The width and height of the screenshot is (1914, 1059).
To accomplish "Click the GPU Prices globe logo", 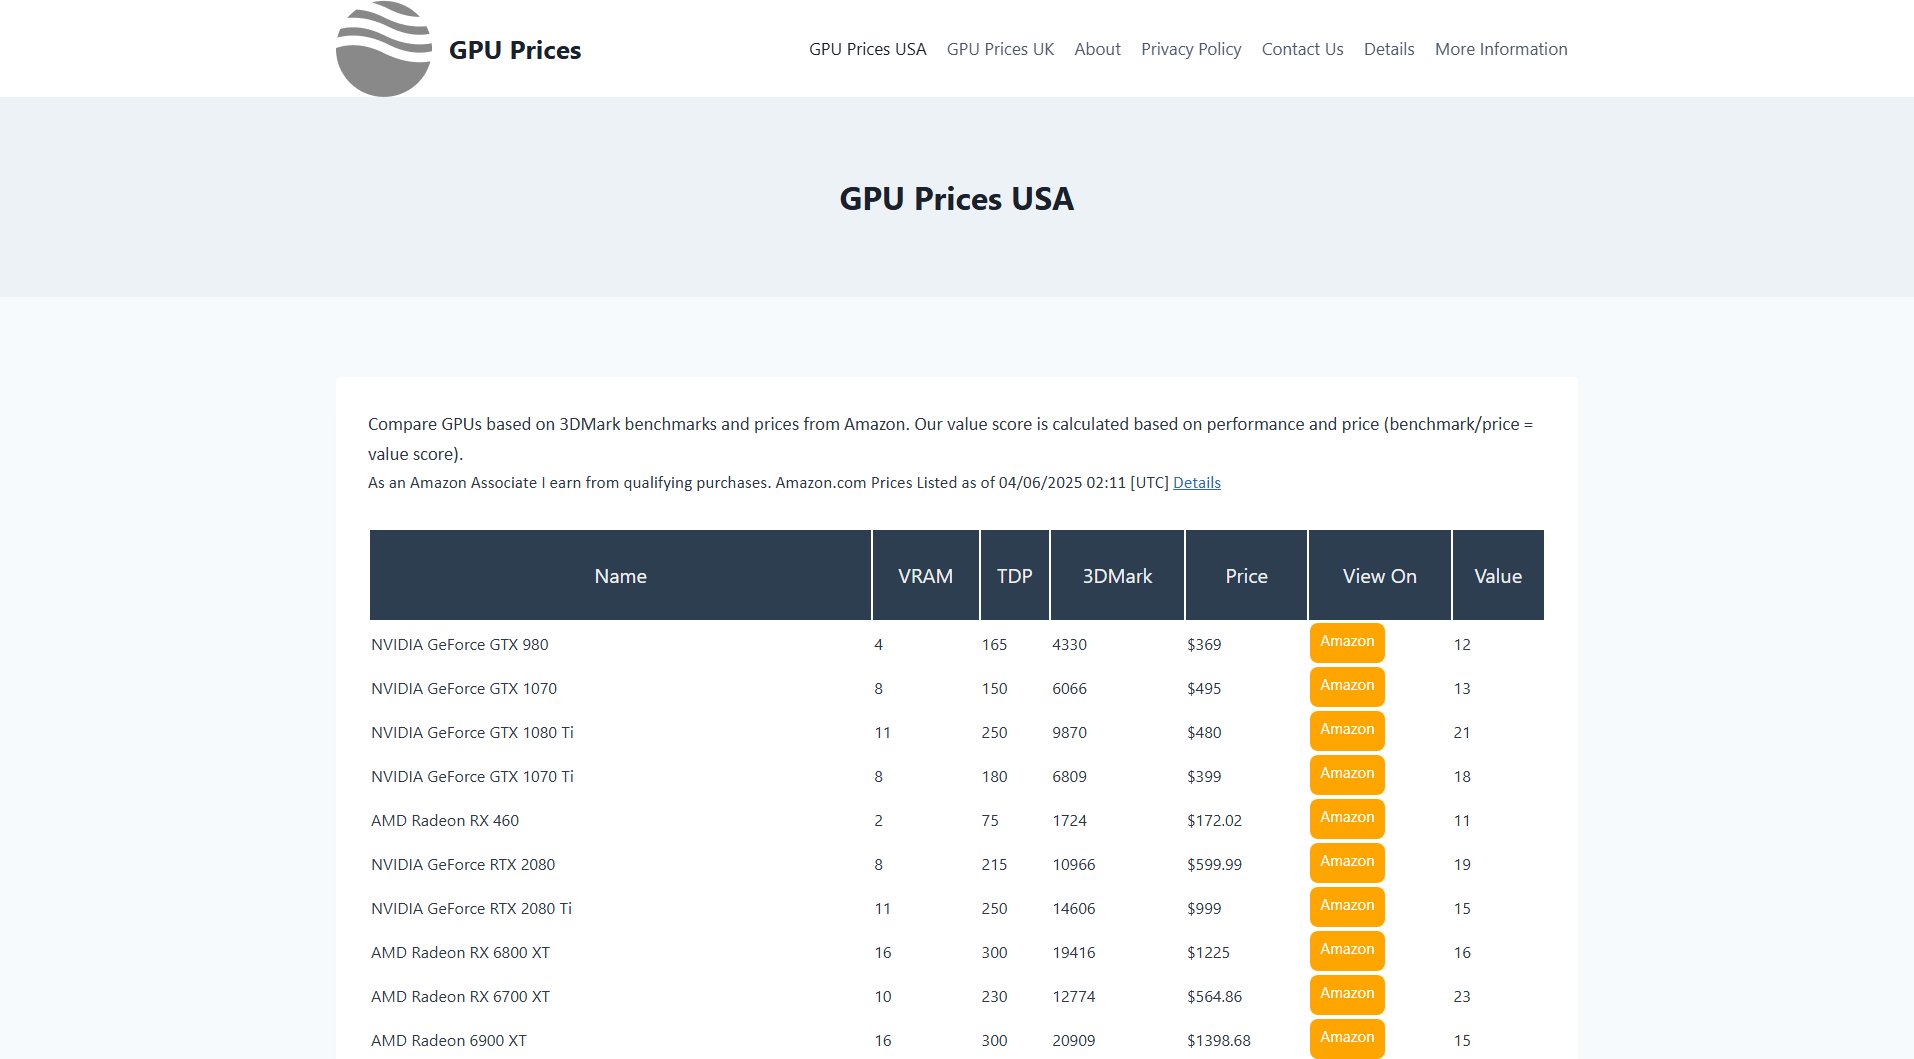I will coord(383,47).
